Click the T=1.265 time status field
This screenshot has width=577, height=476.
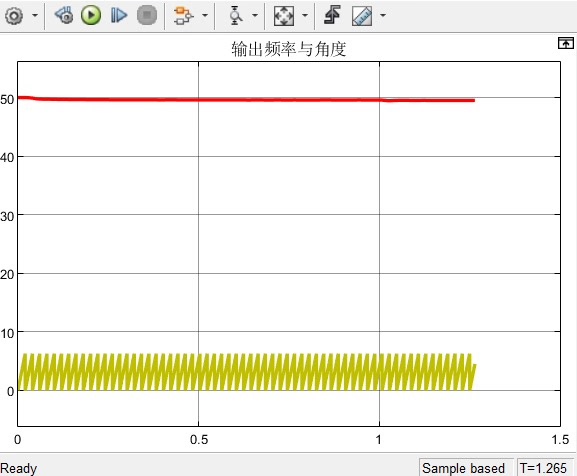pos(544,468)
